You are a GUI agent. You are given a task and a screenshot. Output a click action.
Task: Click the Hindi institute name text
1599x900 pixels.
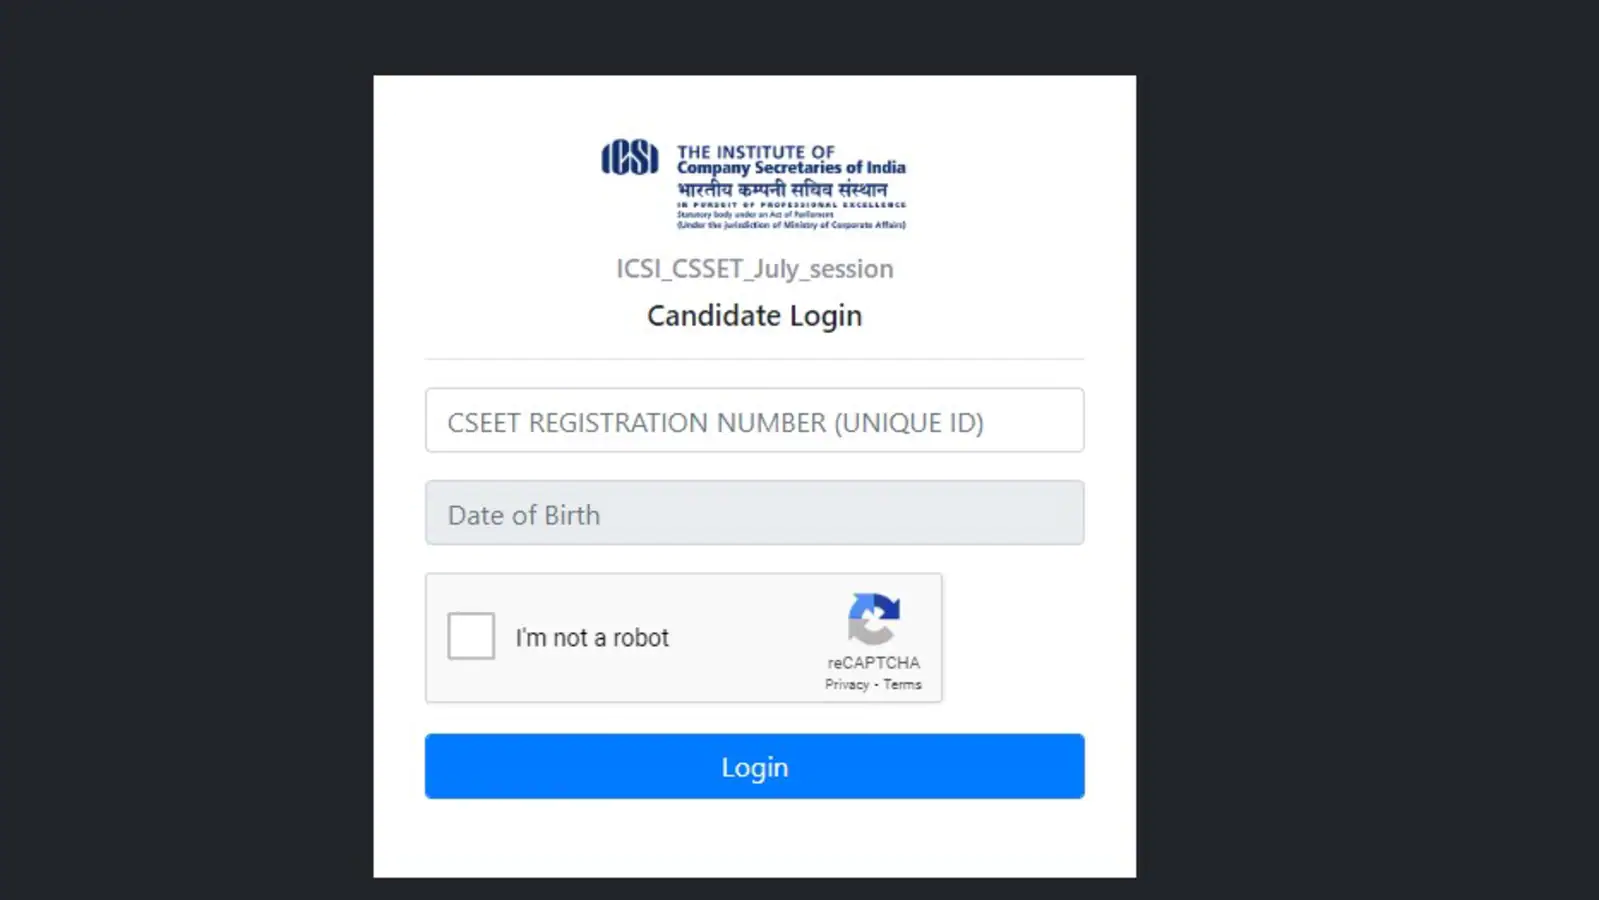tap(782, 189)
